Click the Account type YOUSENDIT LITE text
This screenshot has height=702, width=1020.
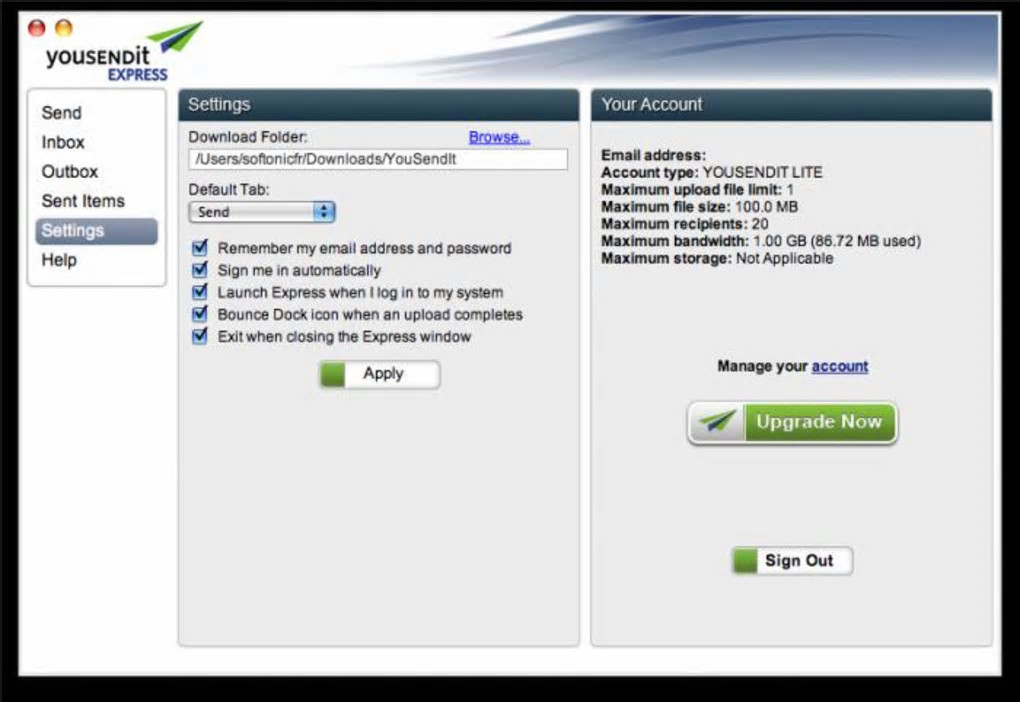712,172
